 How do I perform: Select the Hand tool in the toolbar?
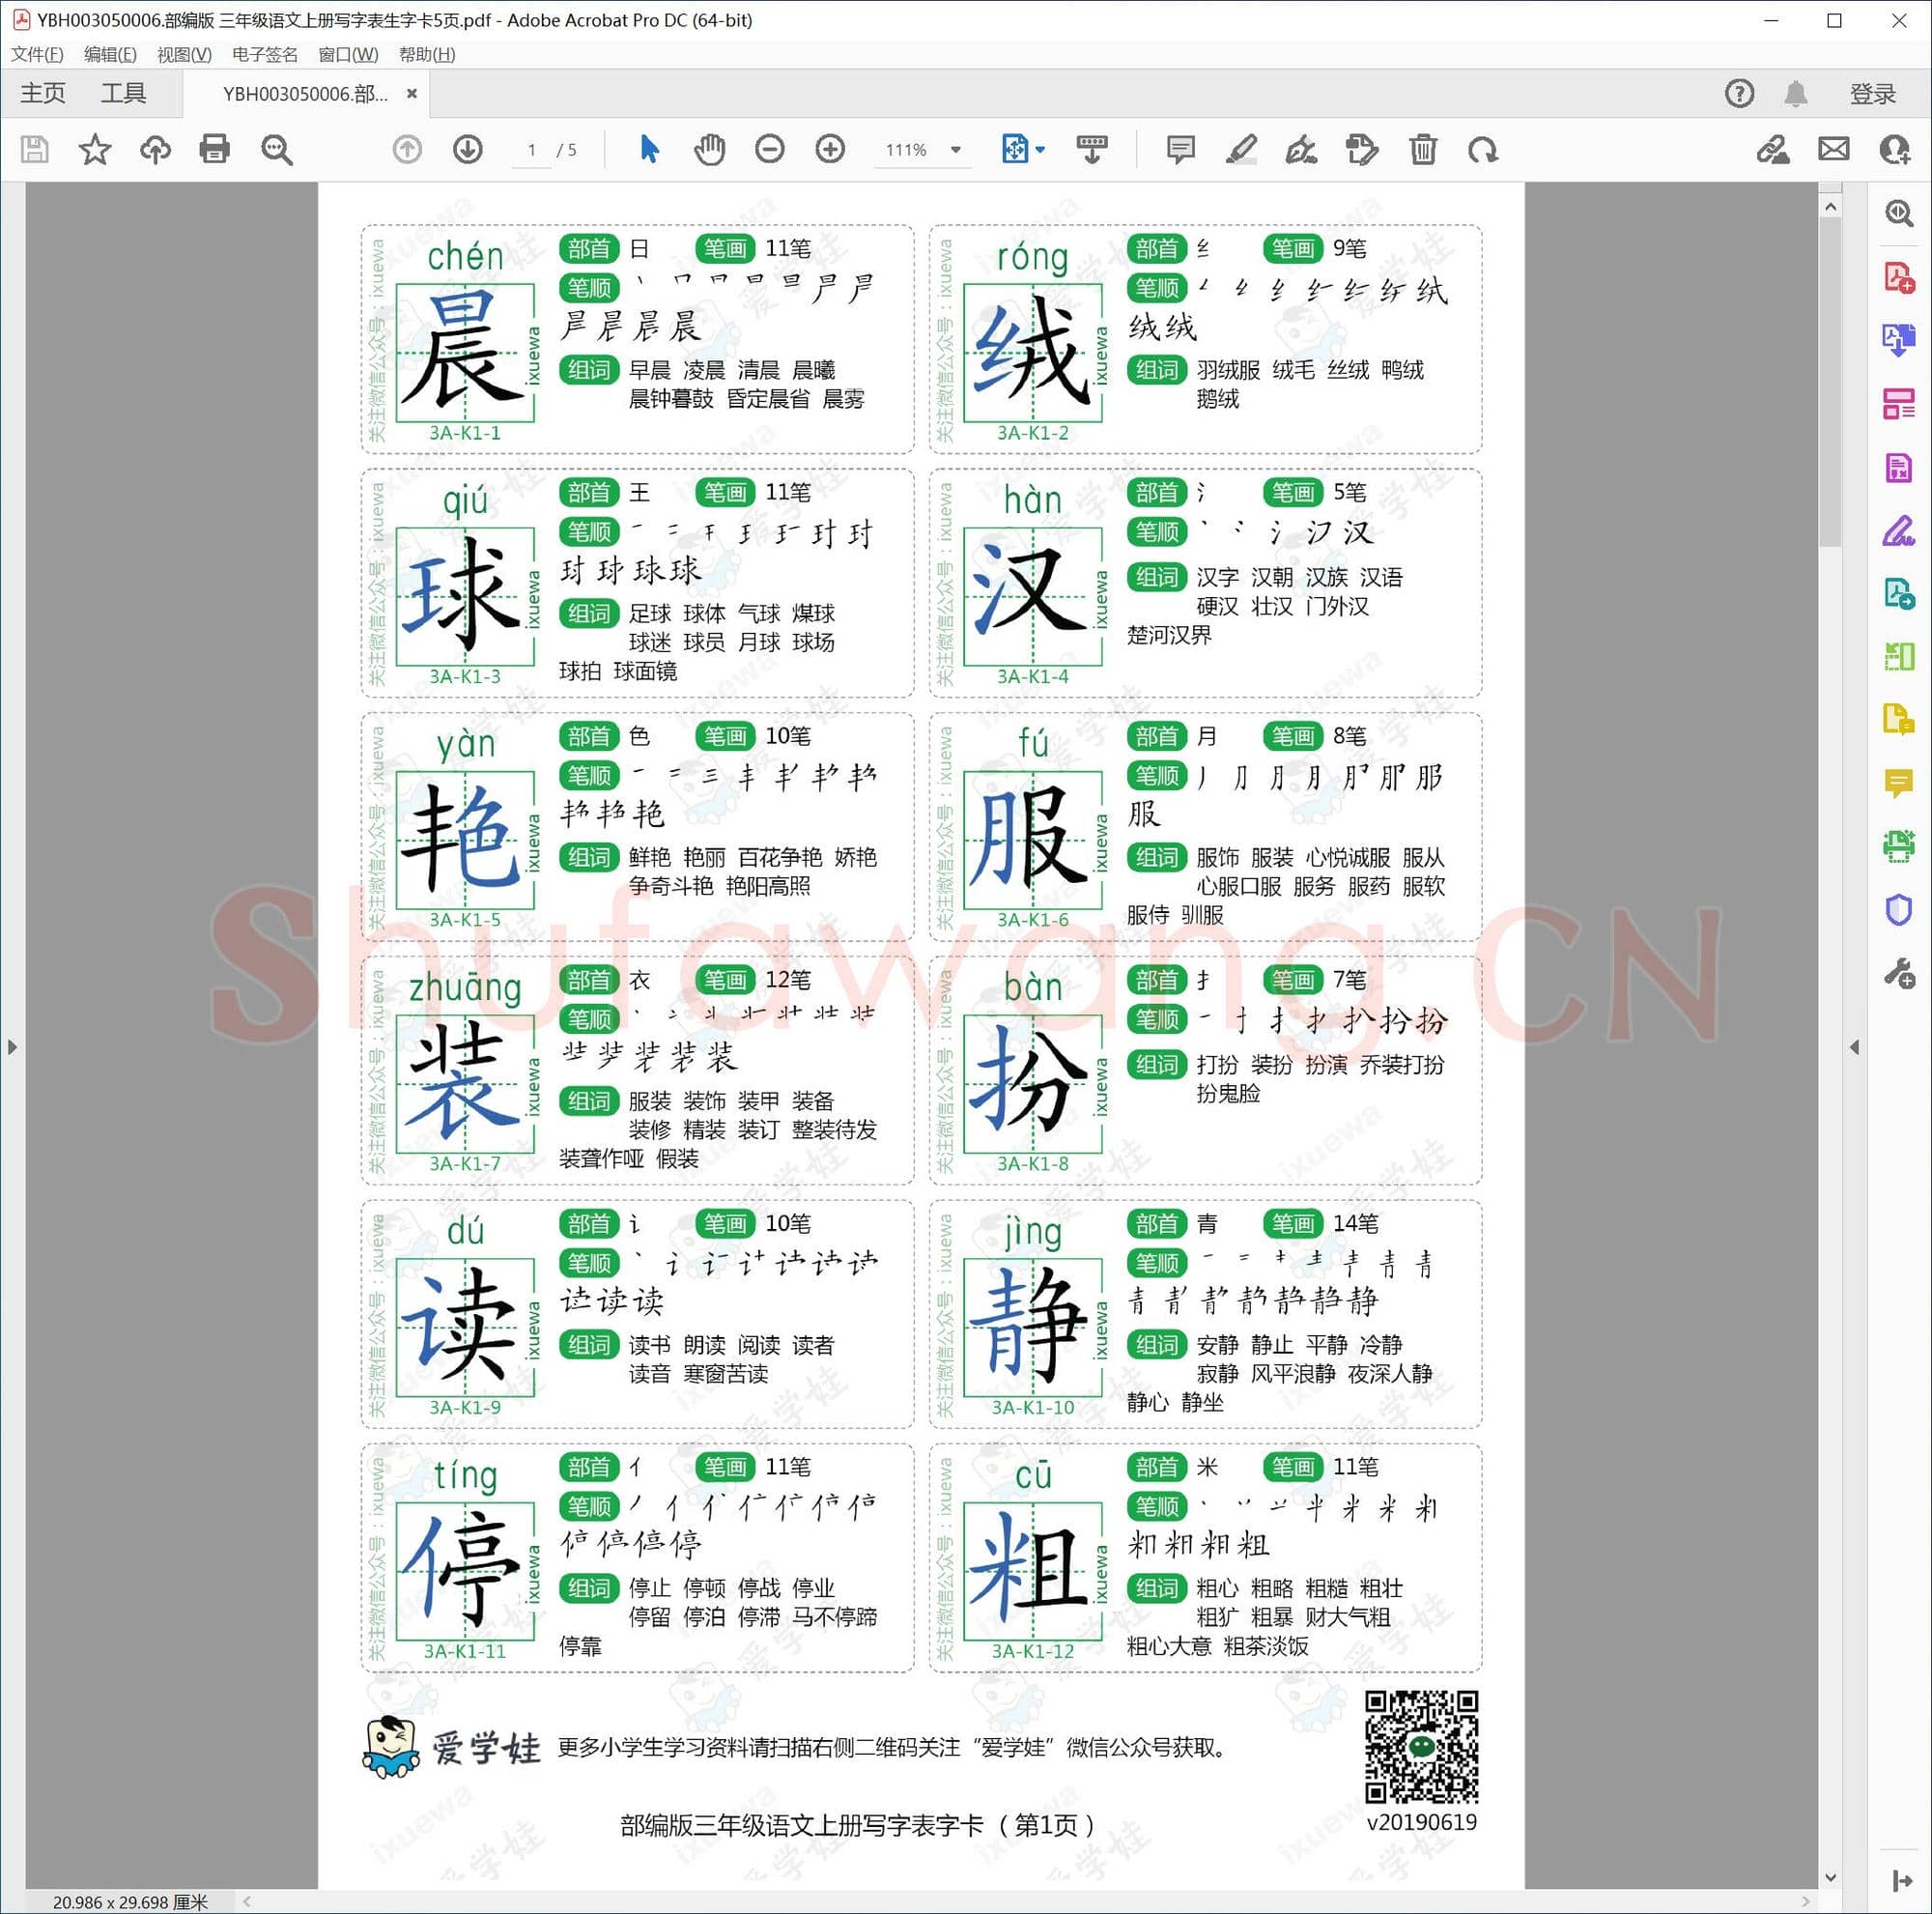tap(709, 150)
